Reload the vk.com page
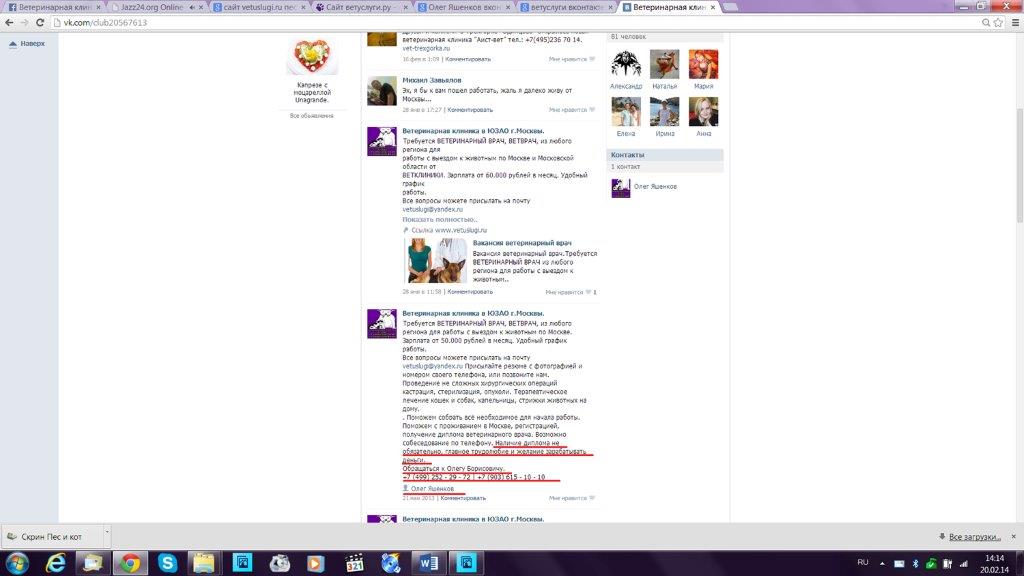The width and height of the screenshot is (1024, 576). (40, 22)
